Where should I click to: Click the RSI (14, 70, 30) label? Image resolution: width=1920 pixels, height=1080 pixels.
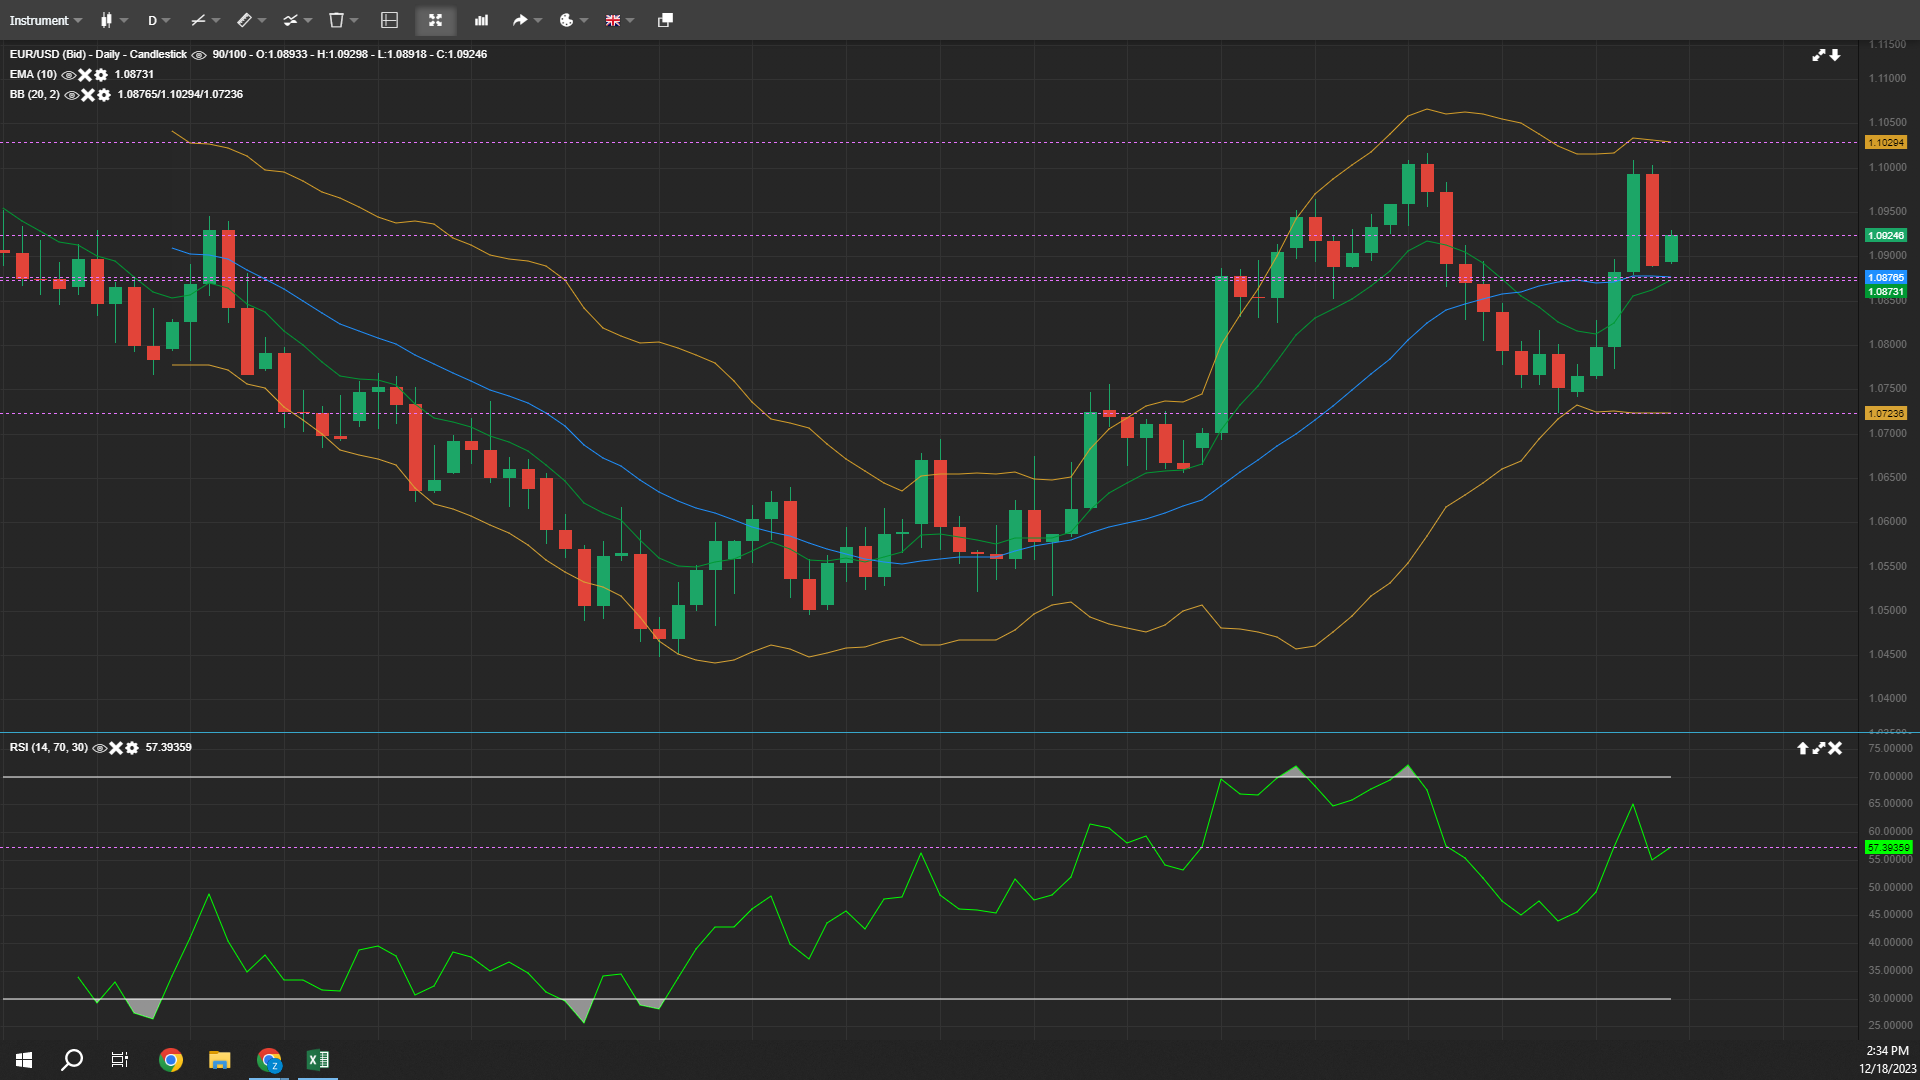pyautogui.click(x=48, y=748)
